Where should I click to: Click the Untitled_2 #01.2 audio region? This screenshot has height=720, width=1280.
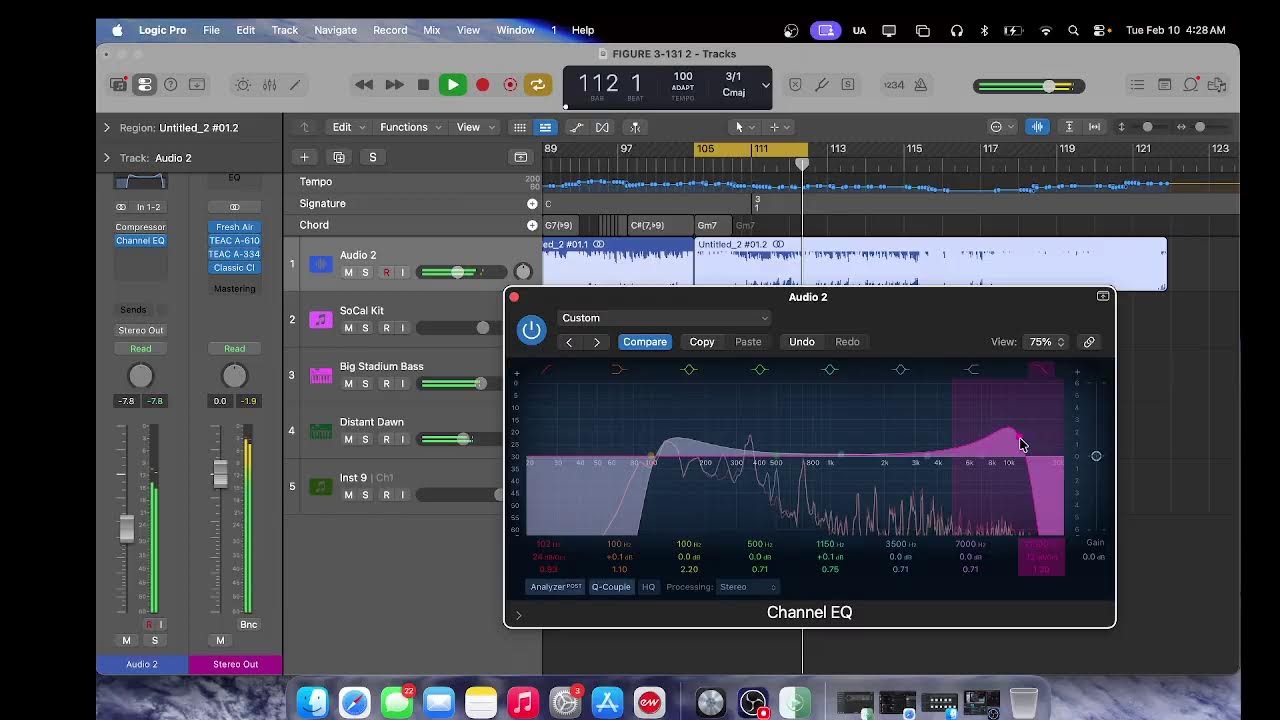pos(930,264)
